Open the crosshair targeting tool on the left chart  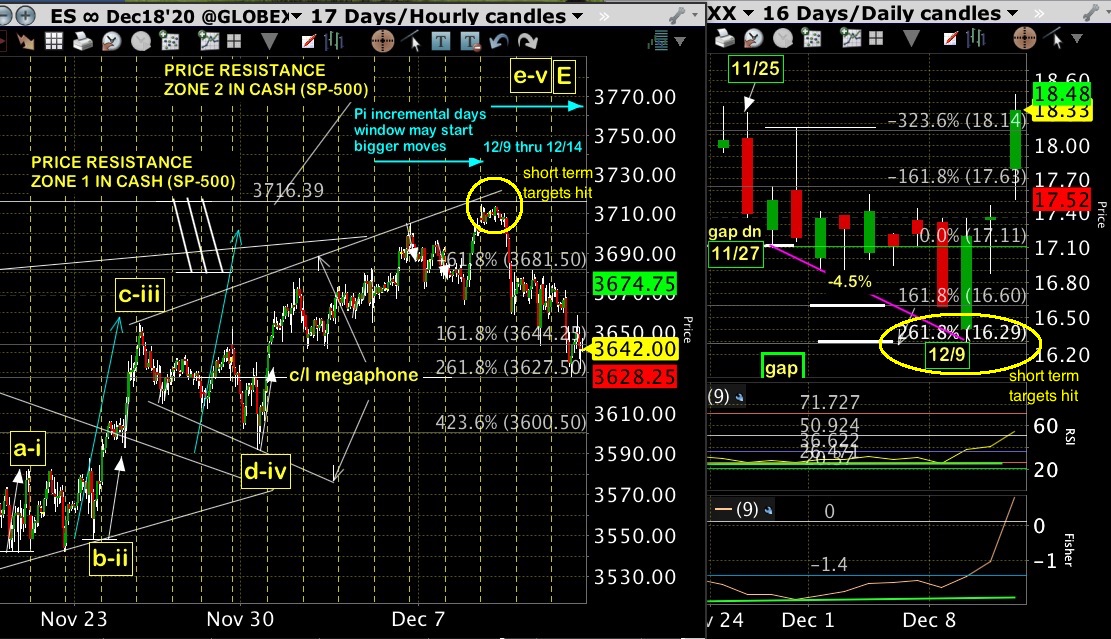pos(381,40)
